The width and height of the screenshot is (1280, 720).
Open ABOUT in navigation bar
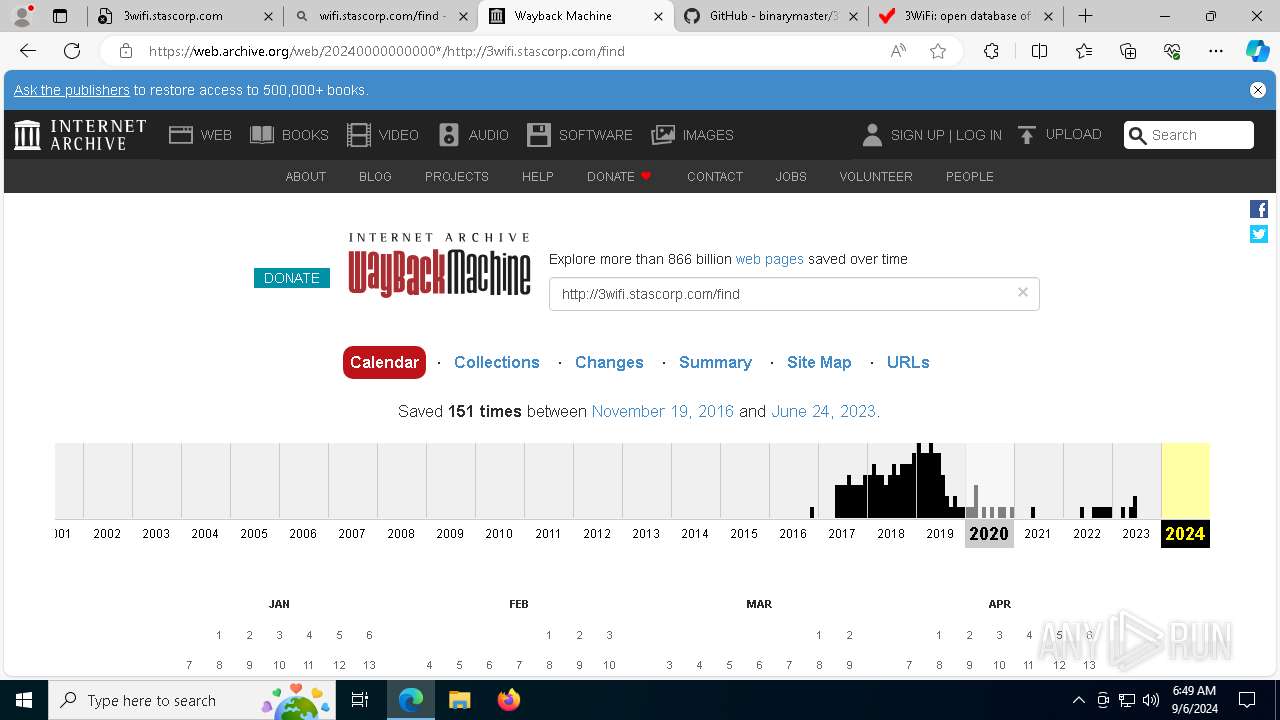point(306,176)
